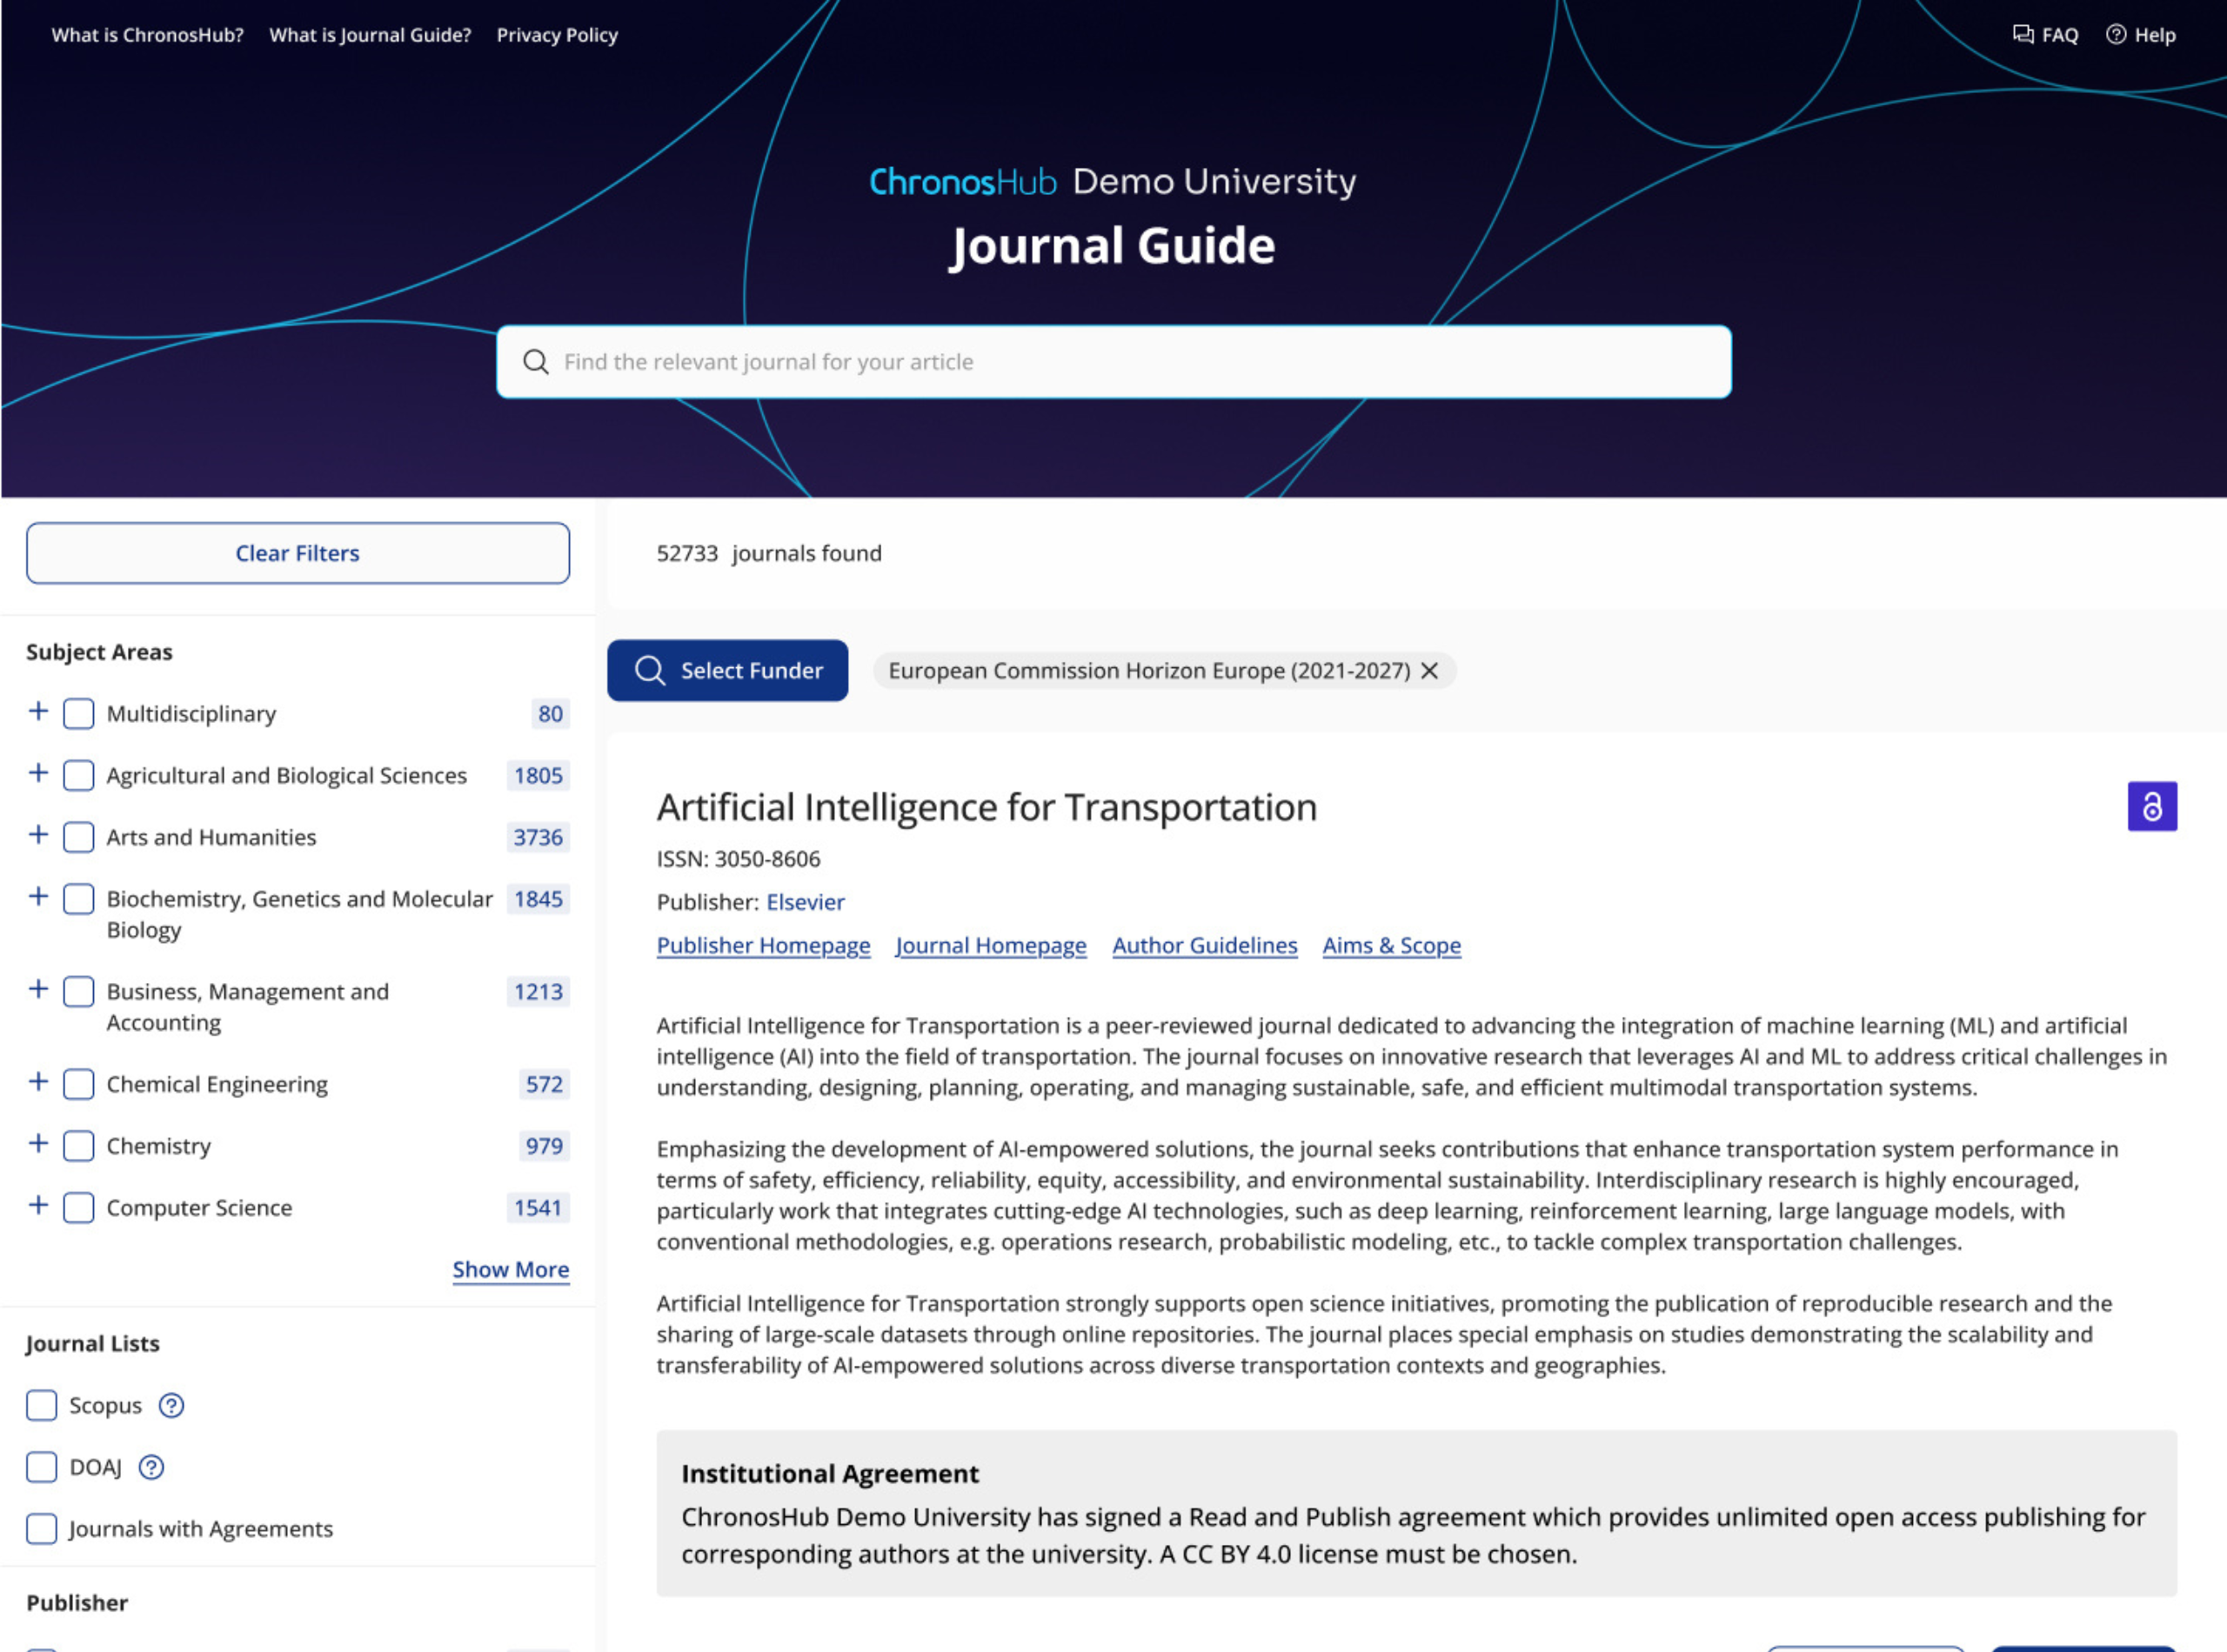Open Help from the header
Screen dimensions: 2227x1652
pyautogui.click(x=2140, y=35)
